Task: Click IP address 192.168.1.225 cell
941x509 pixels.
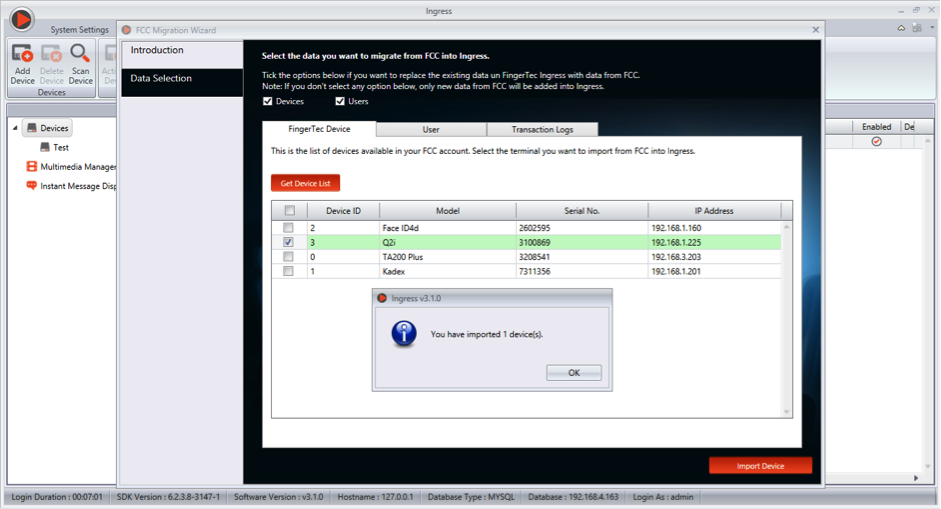Action: pyautogui.click(x=714, y=242)
